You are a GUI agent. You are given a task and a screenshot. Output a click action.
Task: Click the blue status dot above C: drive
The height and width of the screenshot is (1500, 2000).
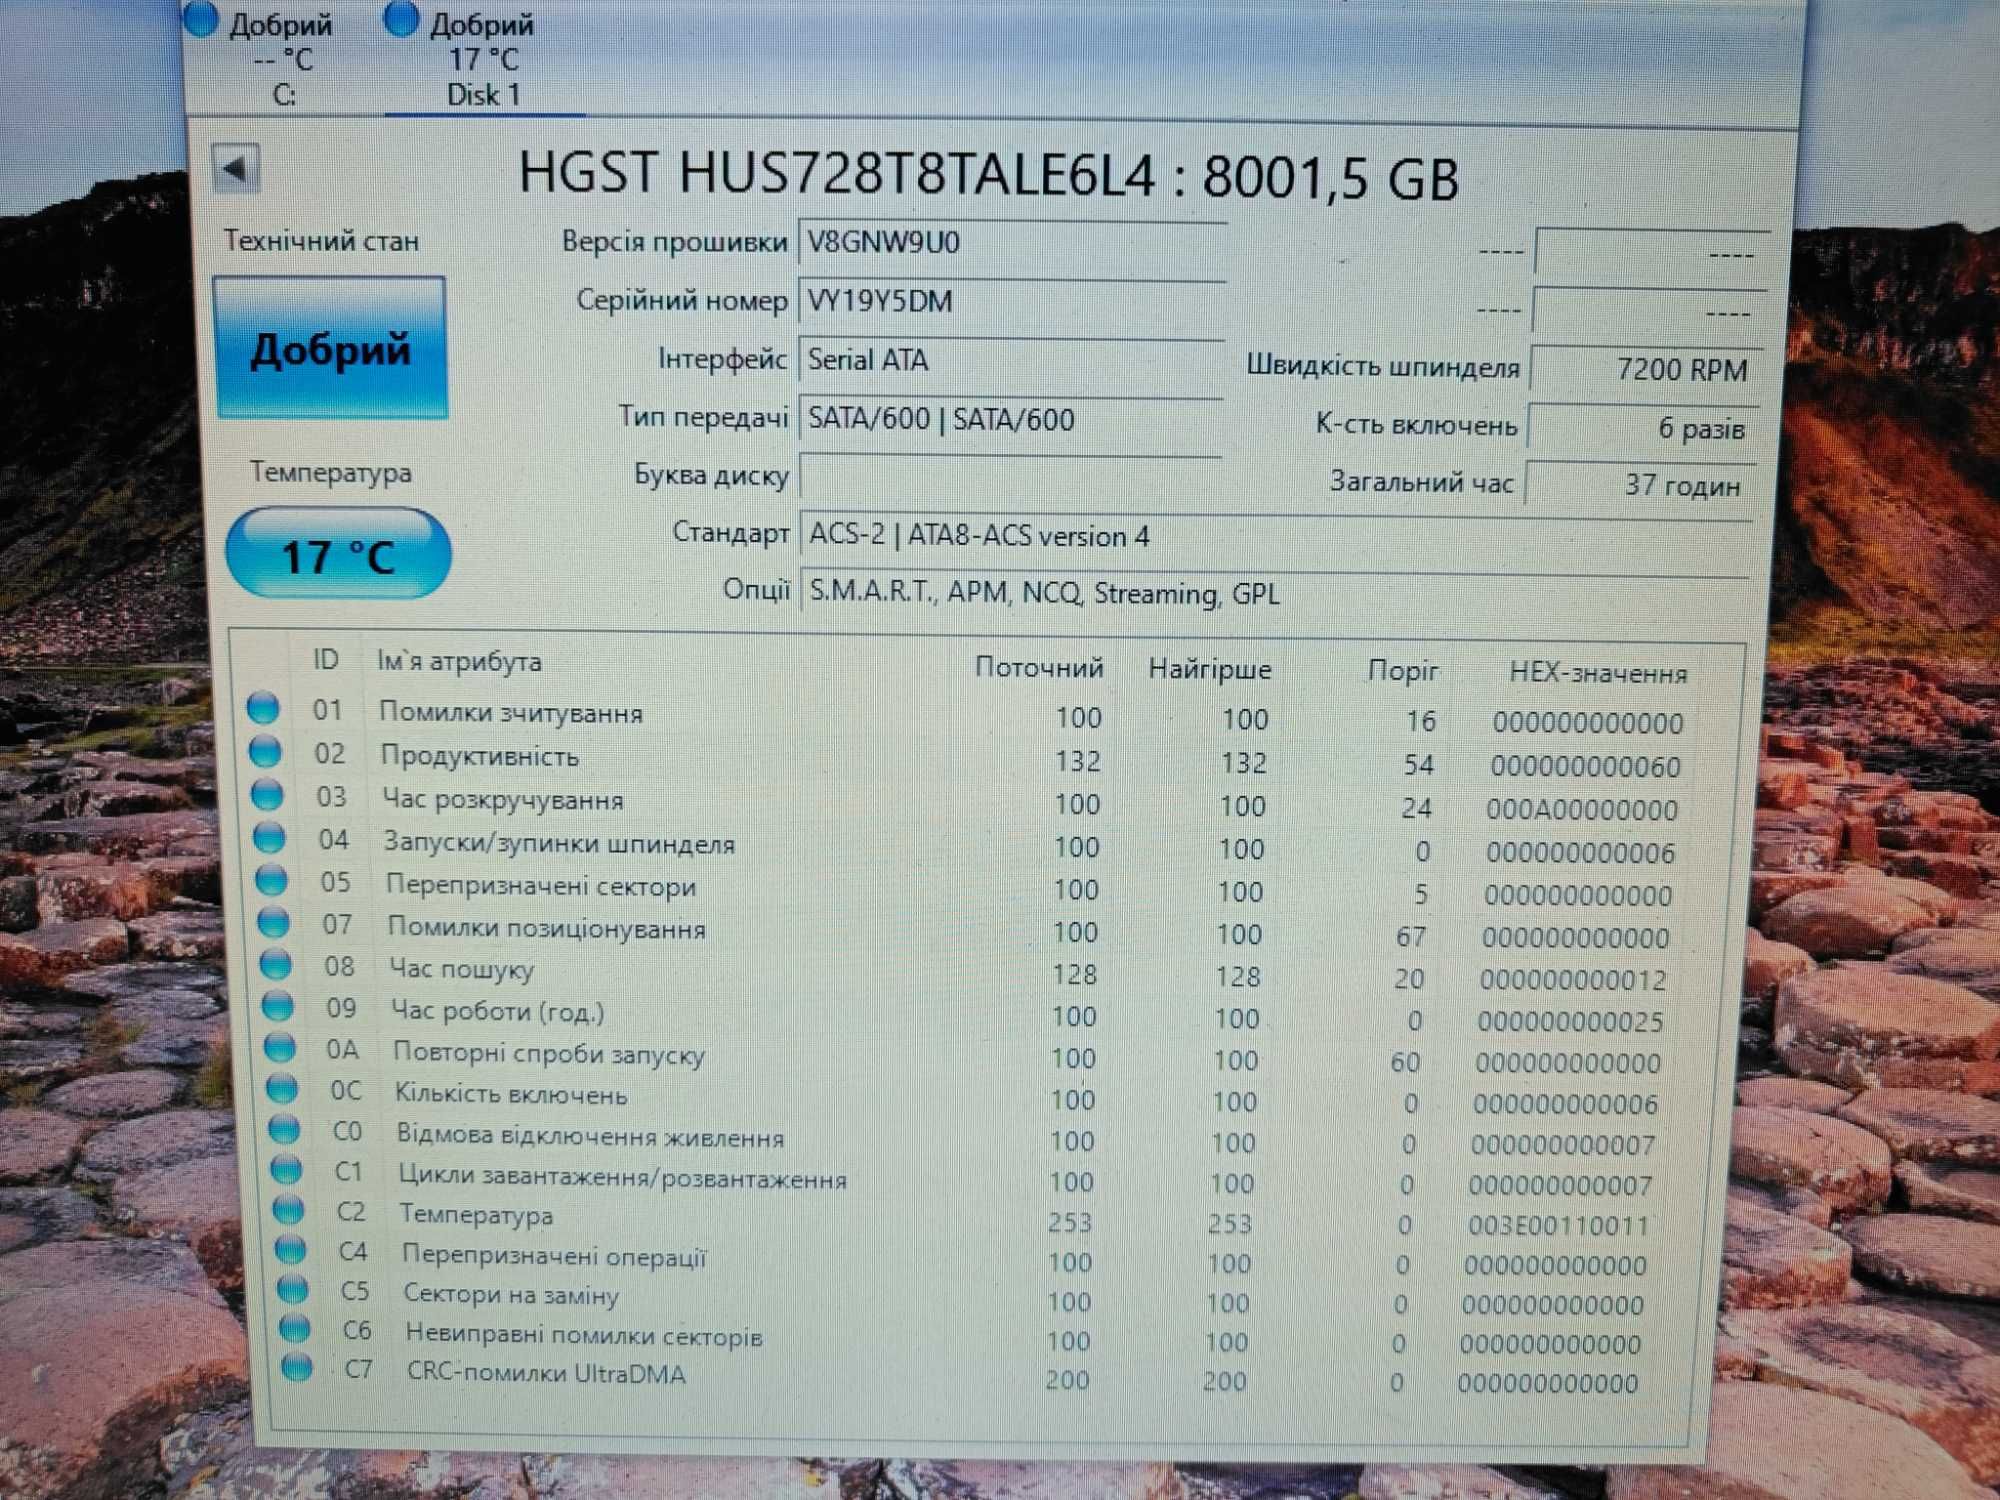[x=202, y=20]
